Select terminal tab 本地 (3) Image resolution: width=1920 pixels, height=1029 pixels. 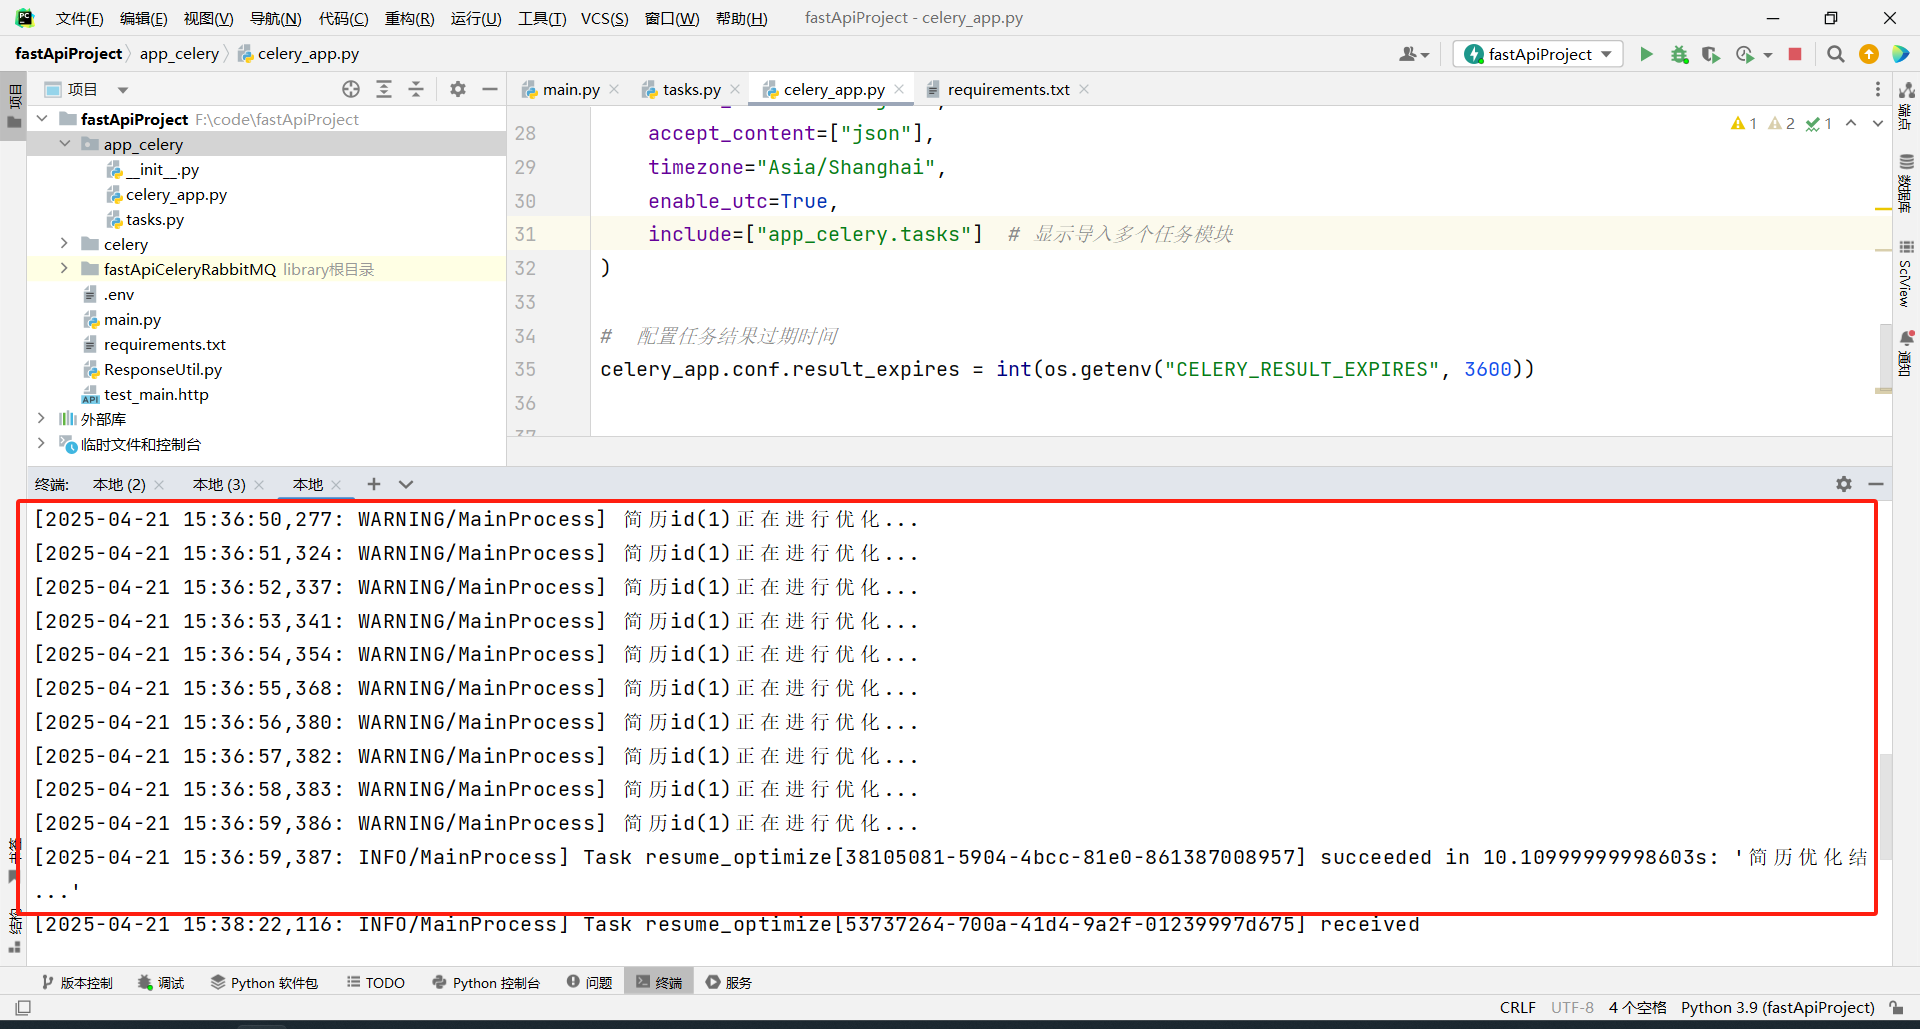(219, 484)
